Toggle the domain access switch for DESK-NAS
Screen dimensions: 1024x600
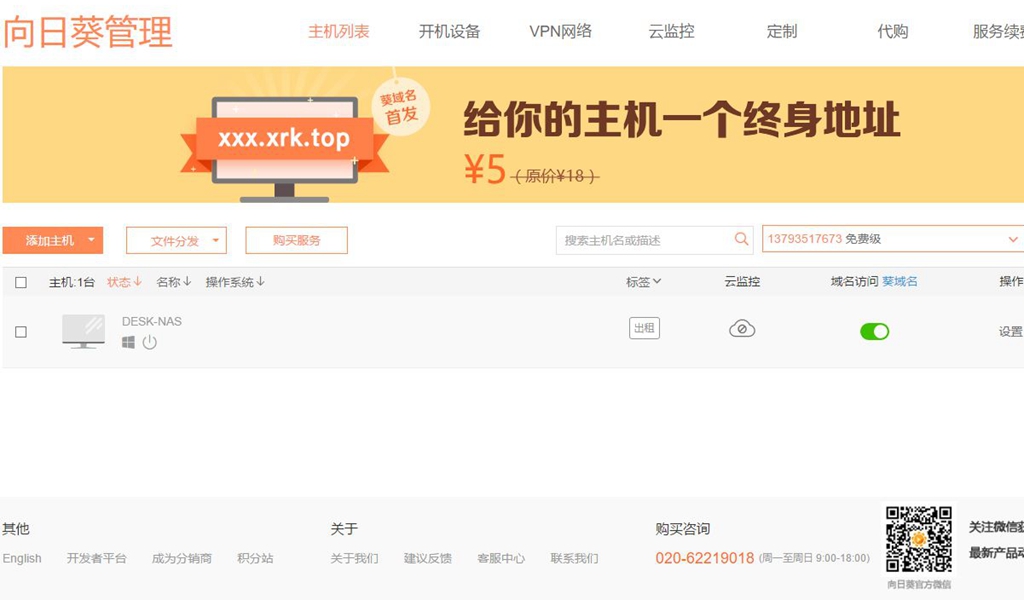tap(874, 330)
